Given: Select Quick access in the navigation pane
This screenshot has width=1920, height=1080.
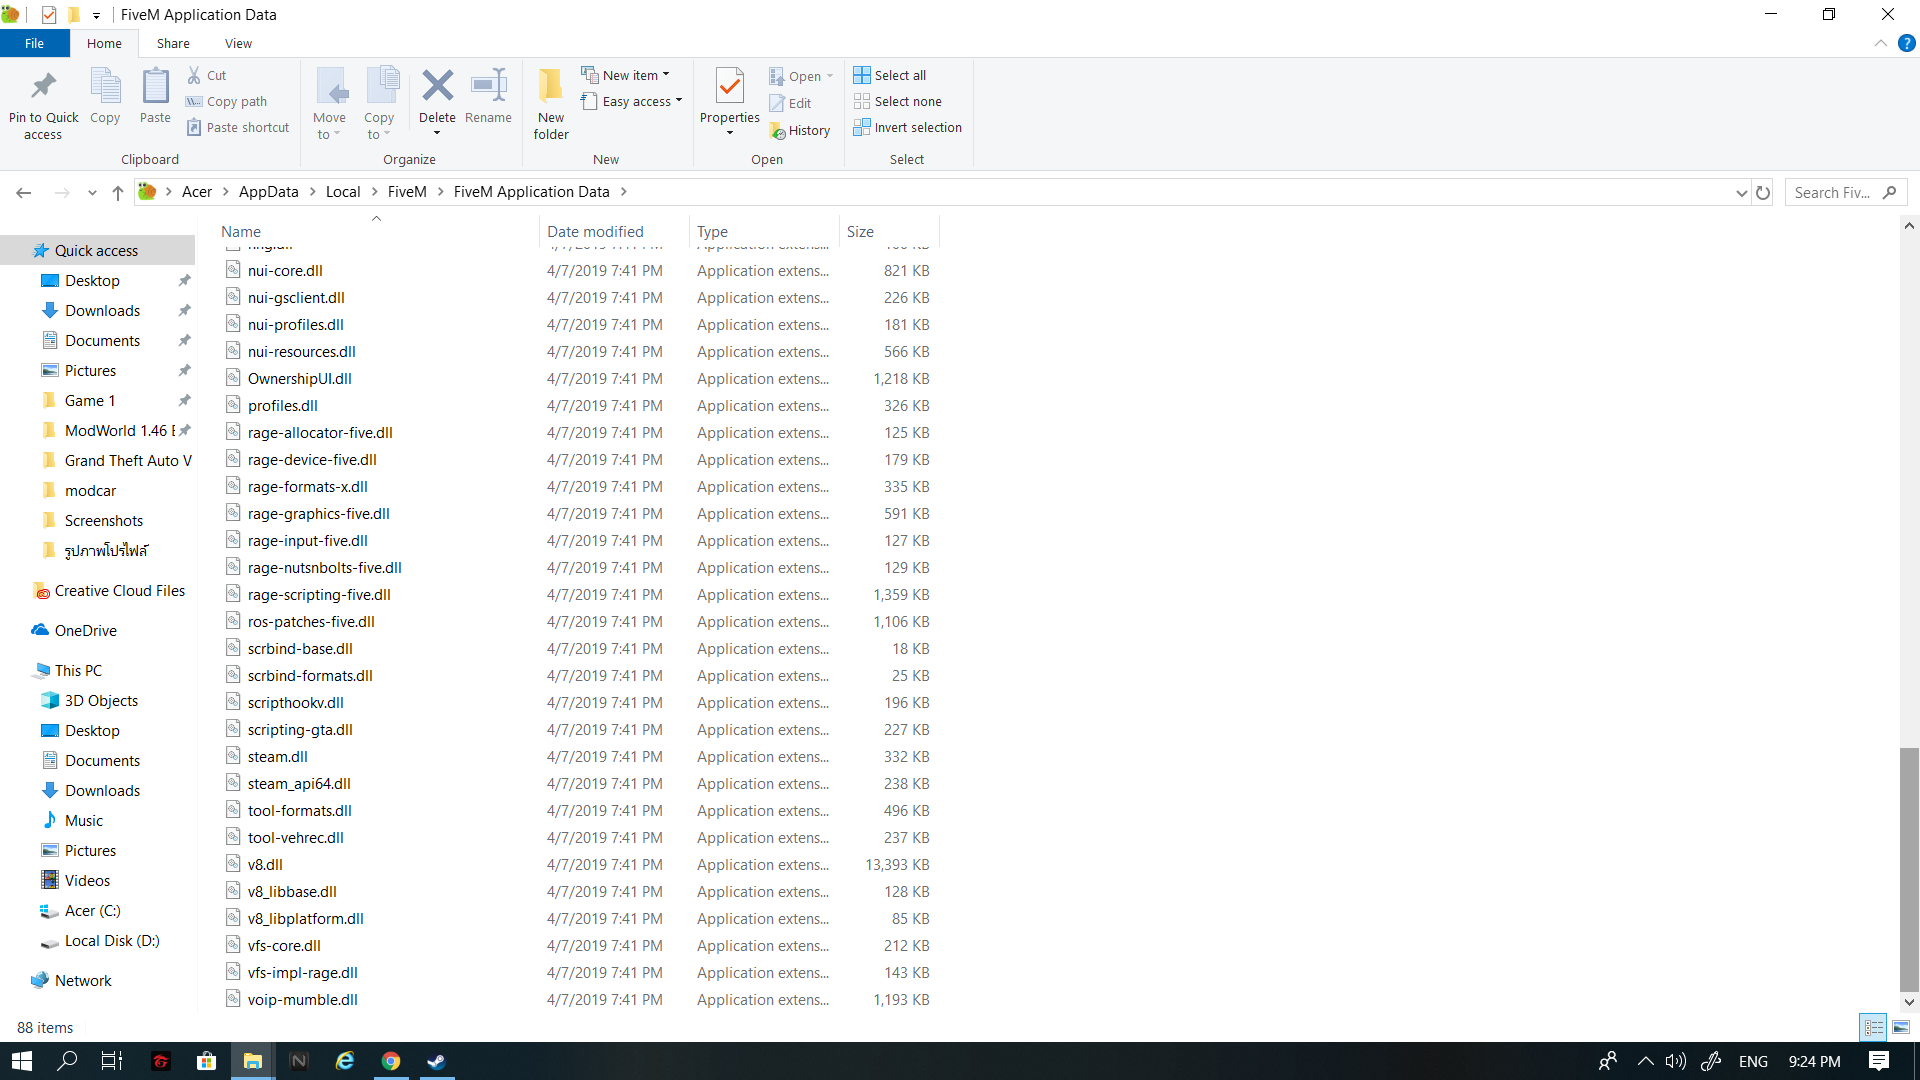Looking at the screenshot, I should point(97,250).
